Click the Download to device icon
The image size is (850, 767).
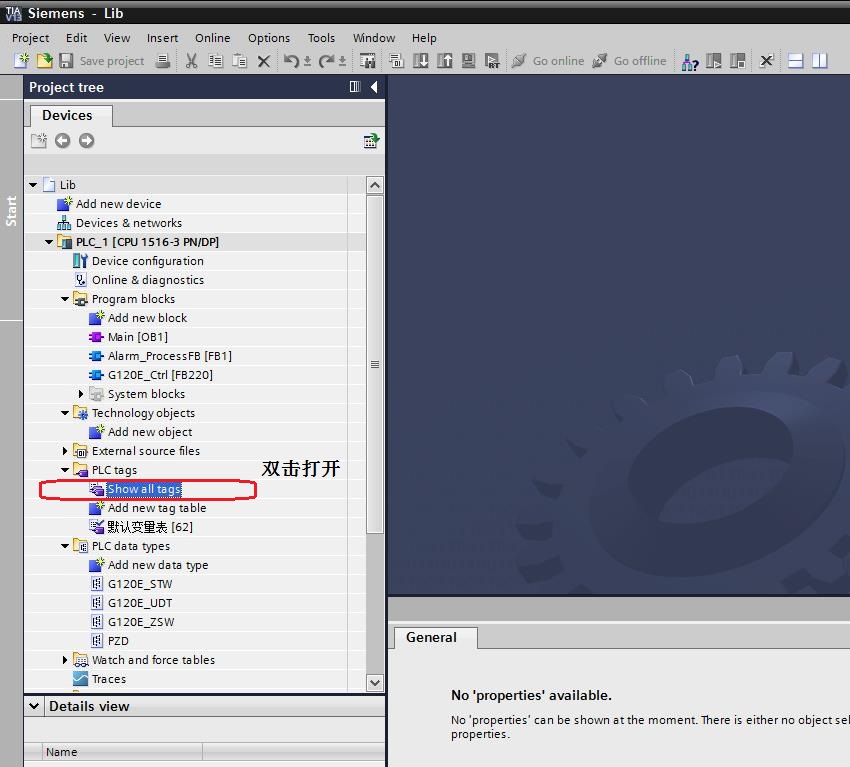coord(421,61)
